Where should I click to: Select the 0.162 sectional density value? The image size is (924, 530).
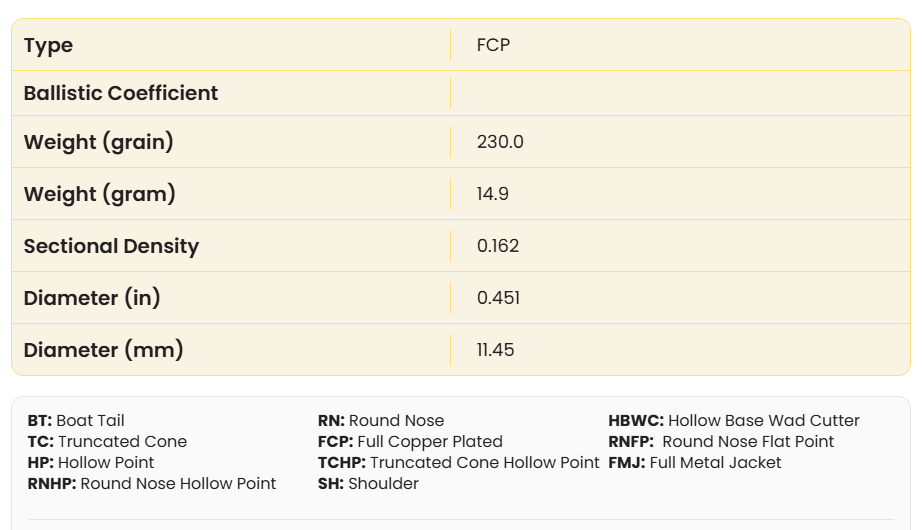(x=498, y=246)
